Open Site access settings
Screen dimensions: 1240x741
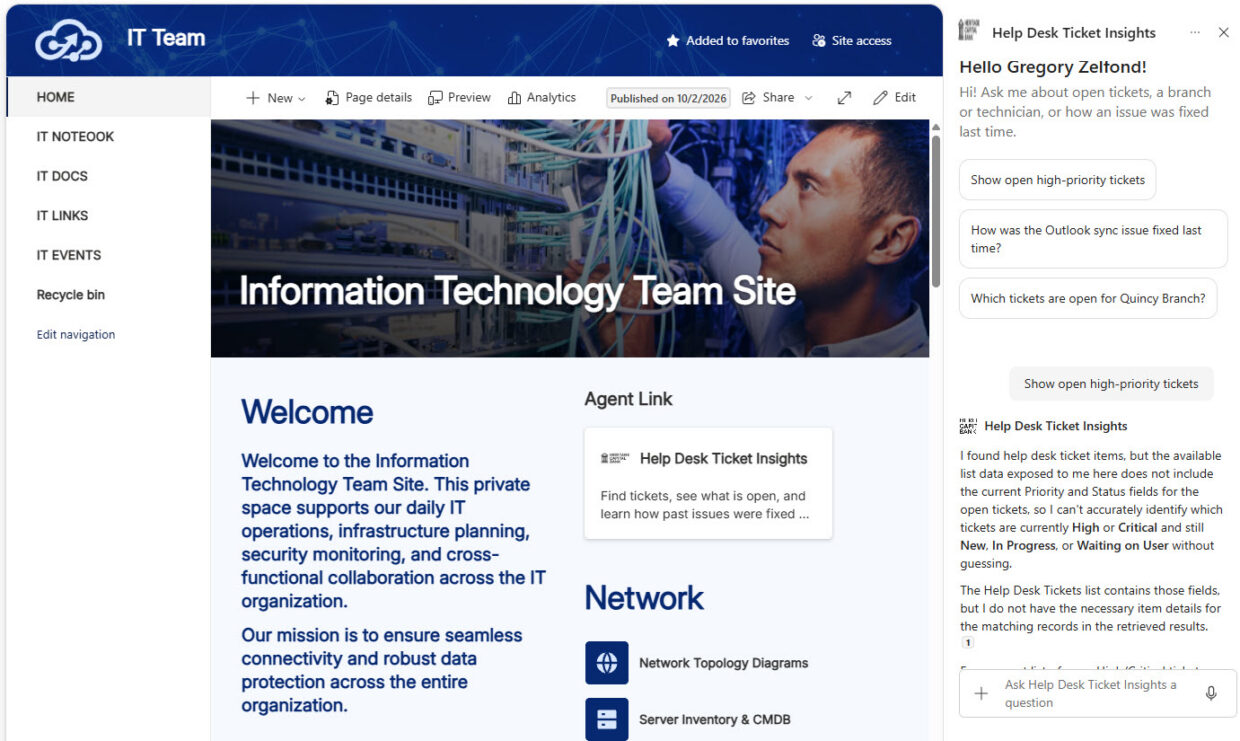coord(851,41)
